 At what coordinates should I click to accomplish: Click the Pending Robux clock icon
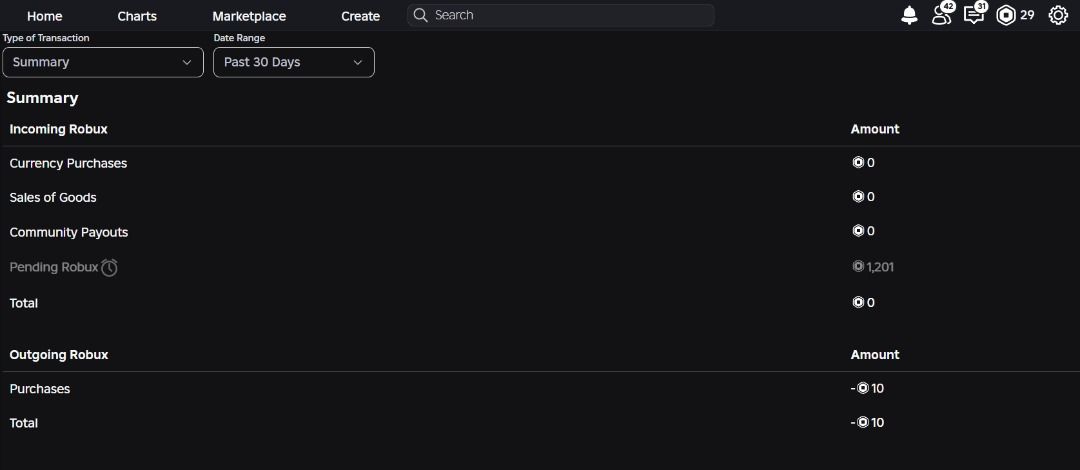tap(110, 267)
